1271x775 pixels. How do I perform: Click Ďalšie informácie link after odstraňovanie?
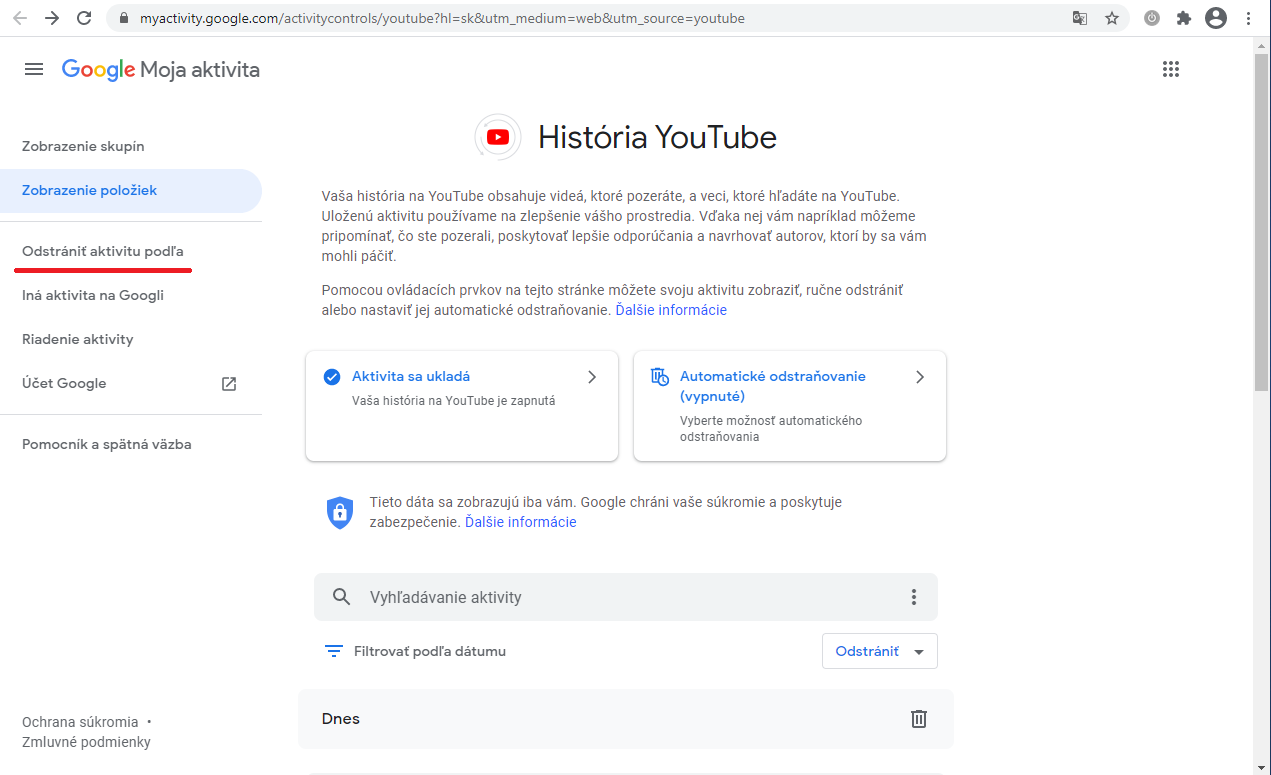pyautogui.click(x=671, y=310)
